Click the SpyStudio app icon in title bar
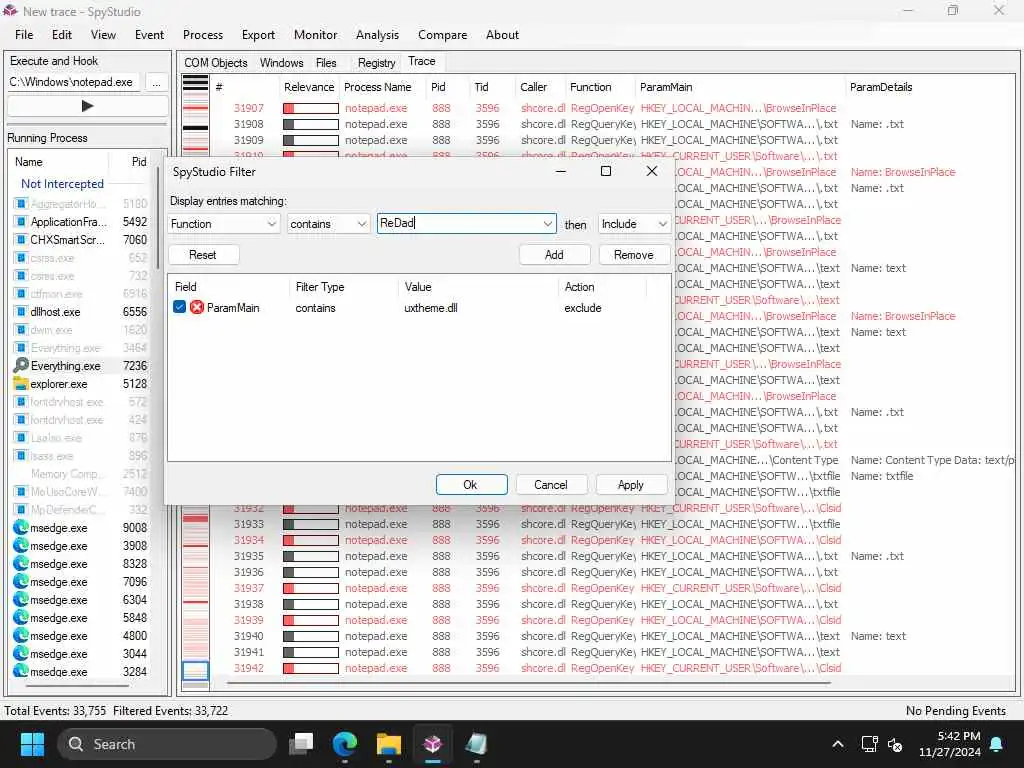Screen dimensions: 1024x768 10,11
